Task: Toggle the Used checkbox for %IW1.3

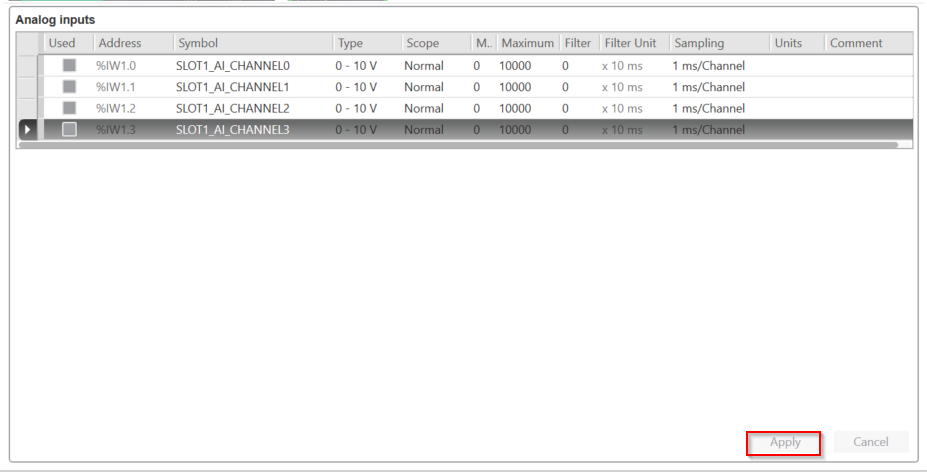Action: point(69,129)
